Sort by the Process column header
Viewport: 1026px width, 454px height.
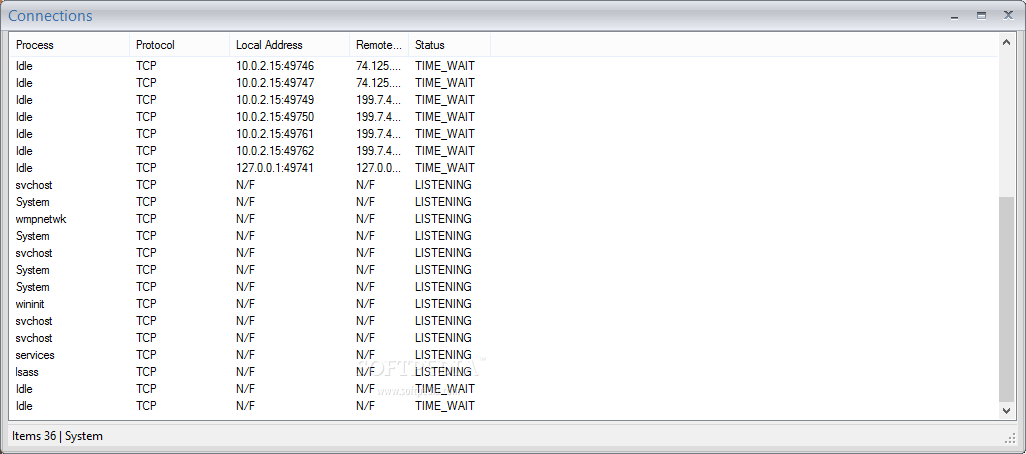69,45
